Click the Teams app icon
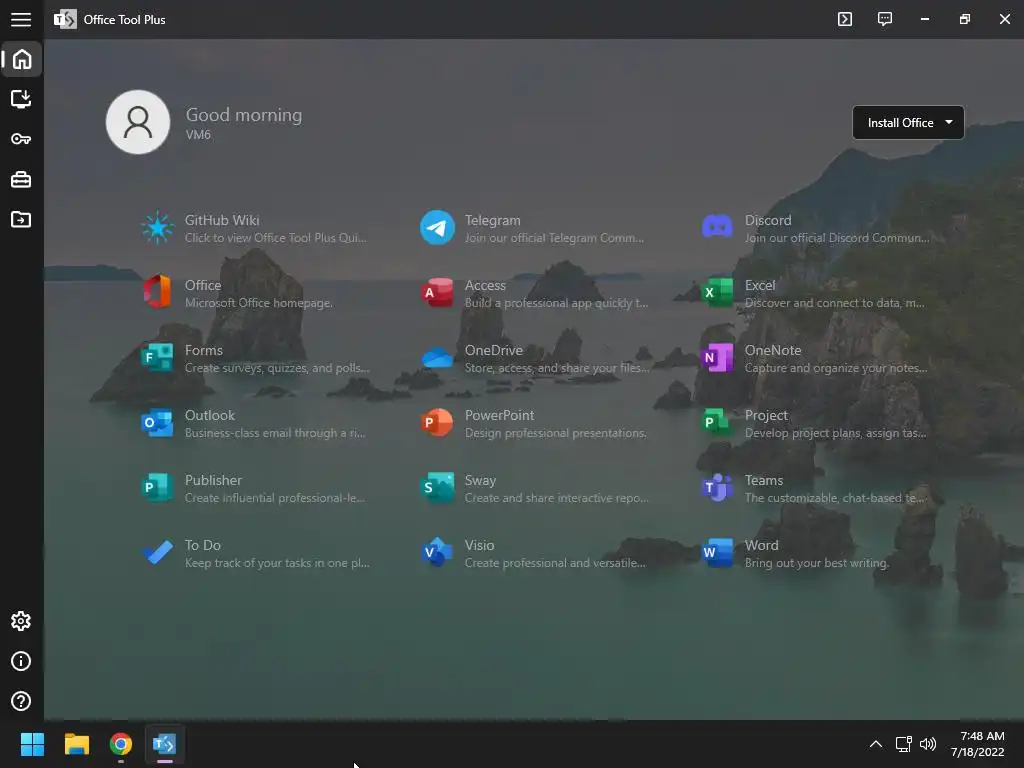The width and height of the screenshot is (1024, 768). (717, 487)
